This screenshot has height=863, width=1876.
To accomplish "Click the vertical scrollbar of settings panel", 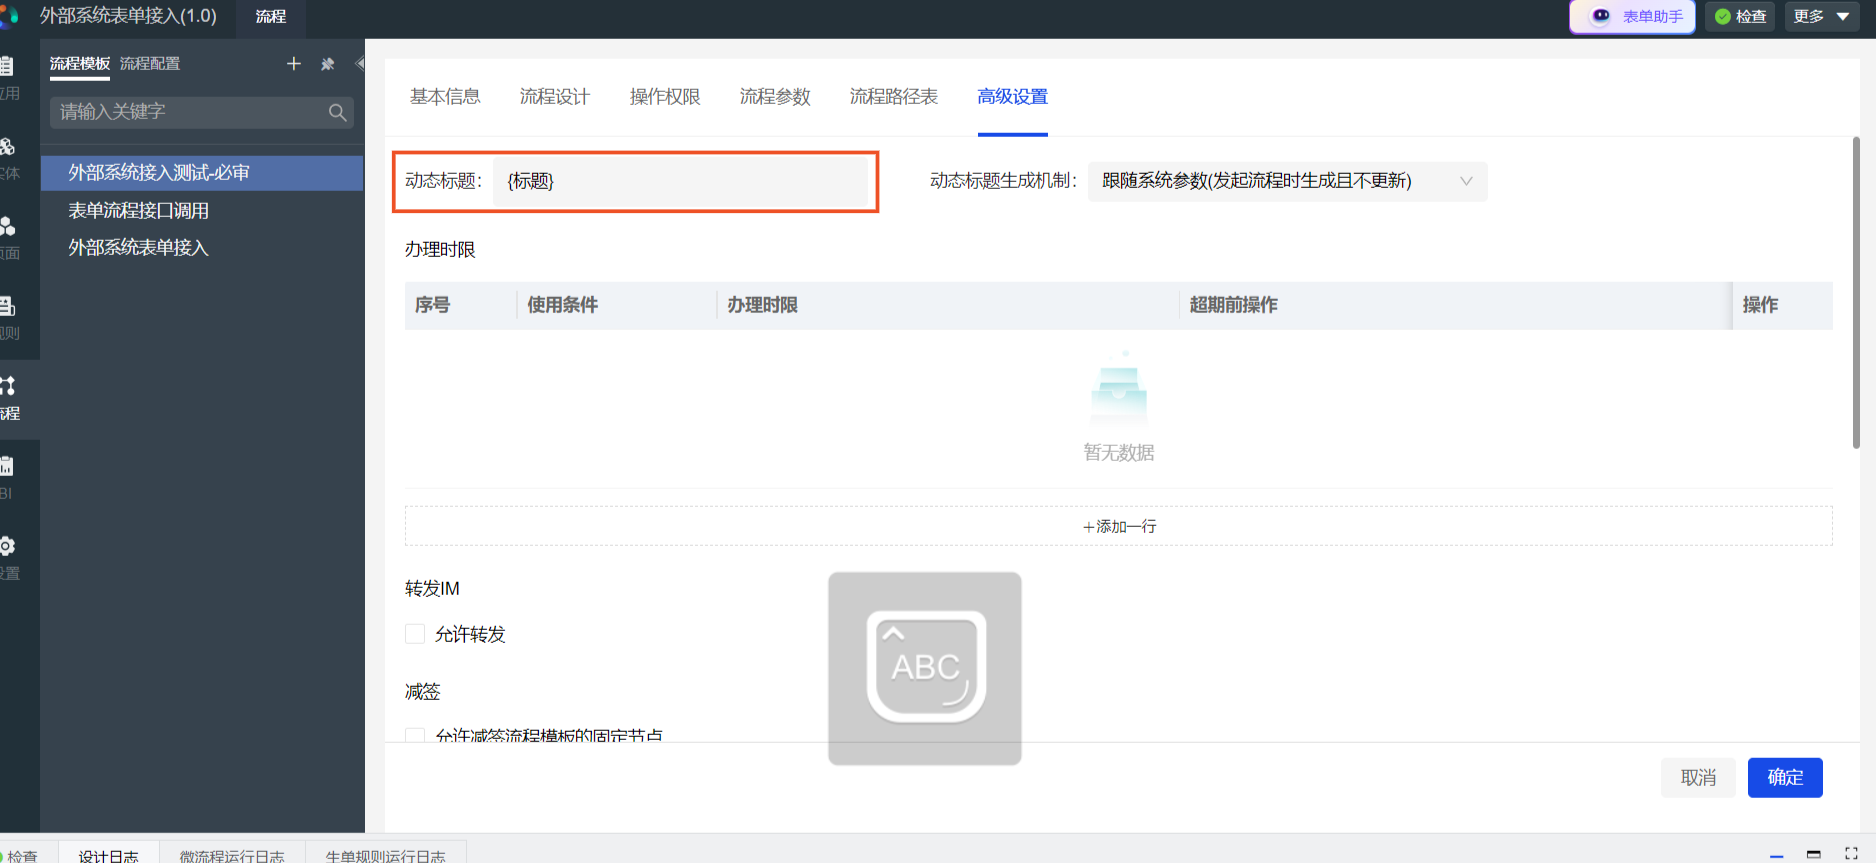I will point(1856,300).
